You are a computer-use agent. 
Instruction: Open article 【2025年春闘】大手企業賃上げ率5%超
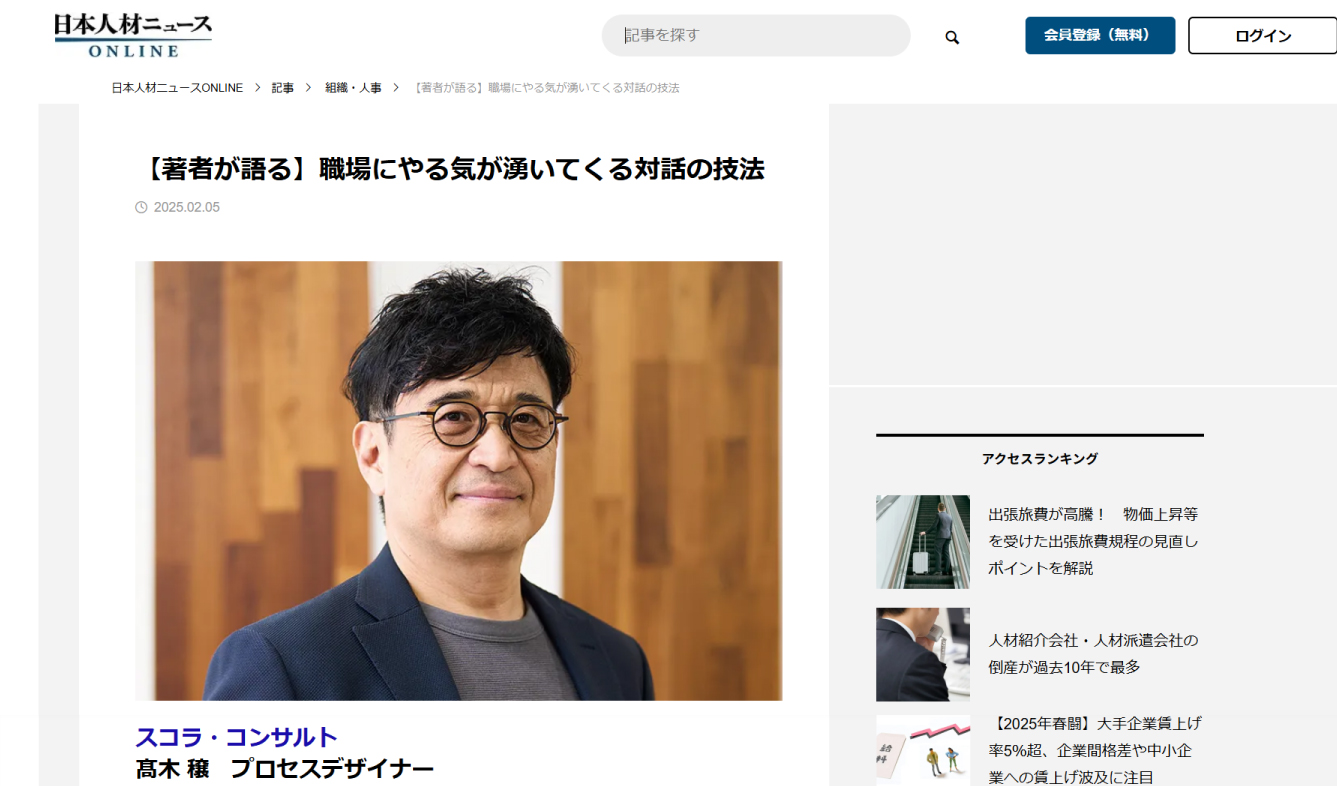1095,750
